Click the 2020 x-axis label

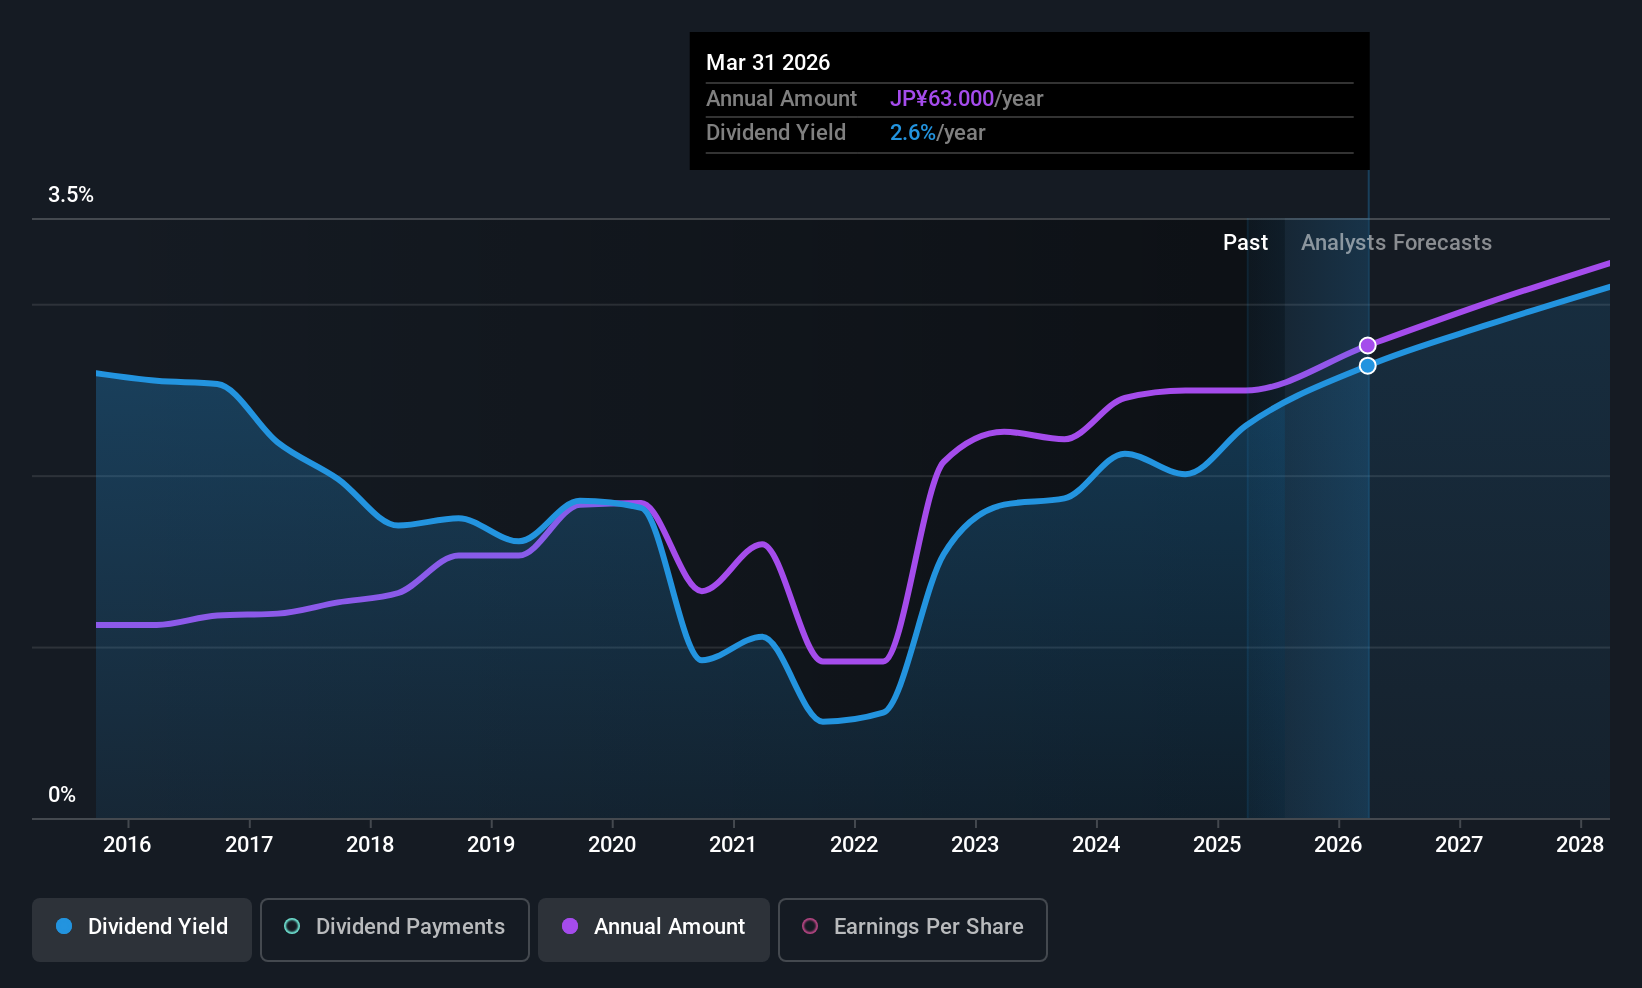(612, 844)
